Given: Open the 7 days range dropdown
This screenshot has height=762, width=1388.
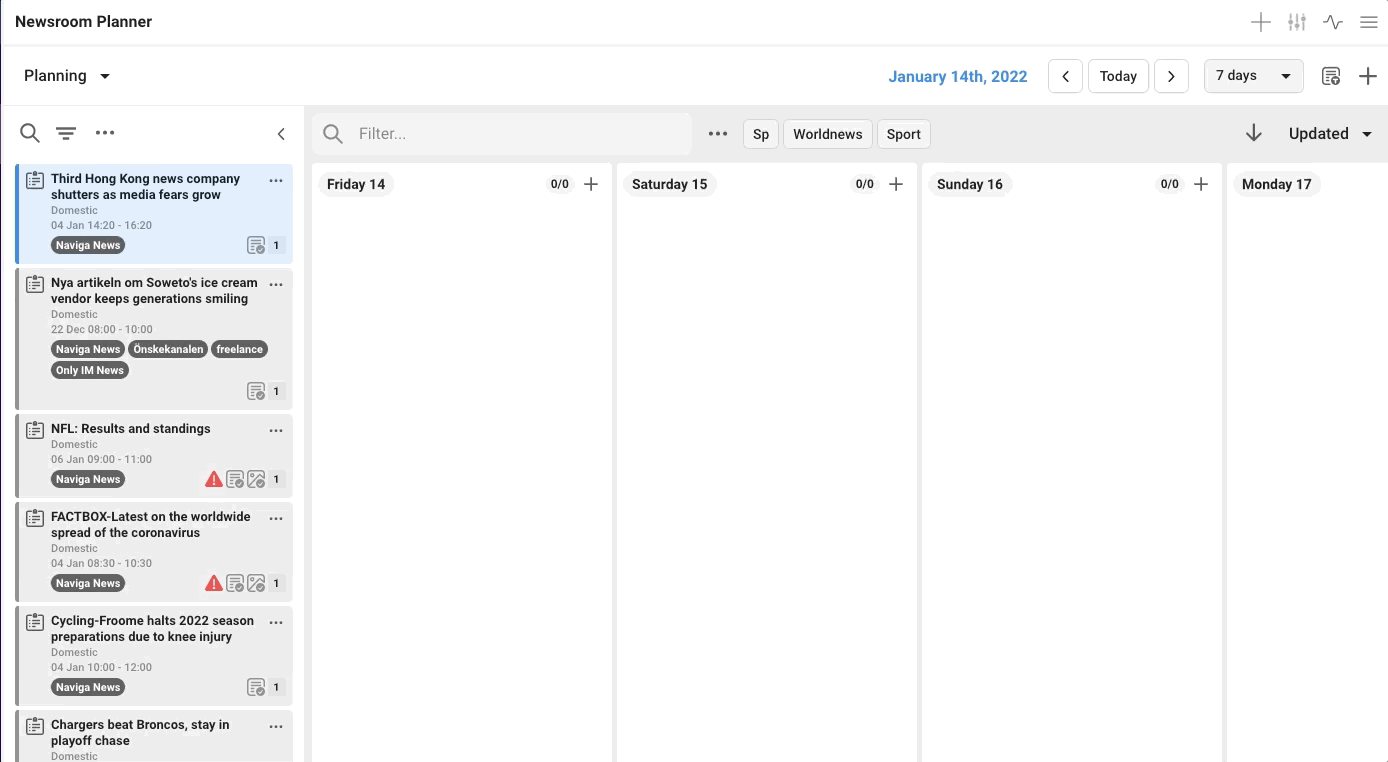Looking at the screenshot, I should (x=1254, y=76).
